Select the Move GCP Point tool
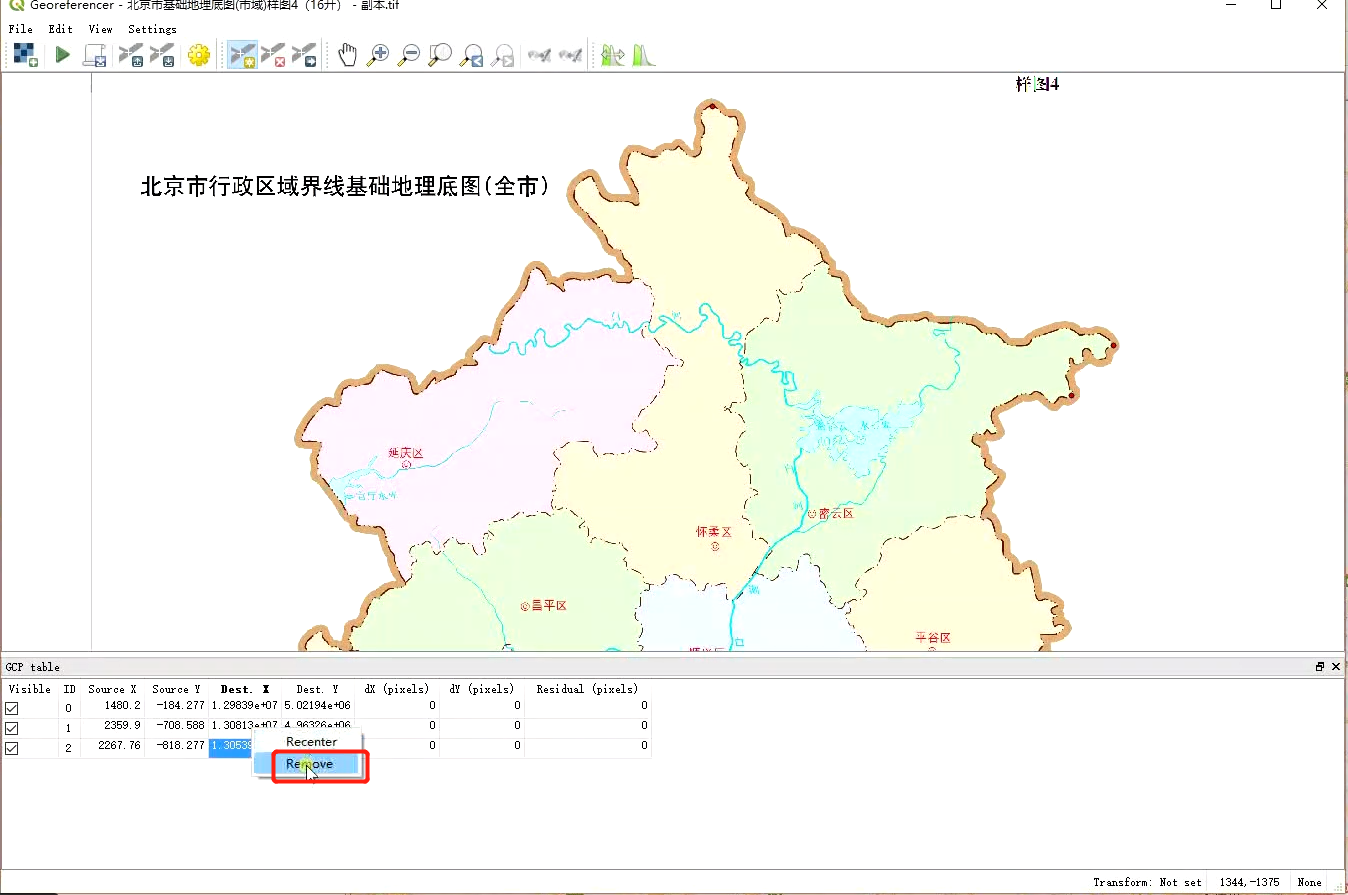The image size is (1348, 895). pos(305,55)
